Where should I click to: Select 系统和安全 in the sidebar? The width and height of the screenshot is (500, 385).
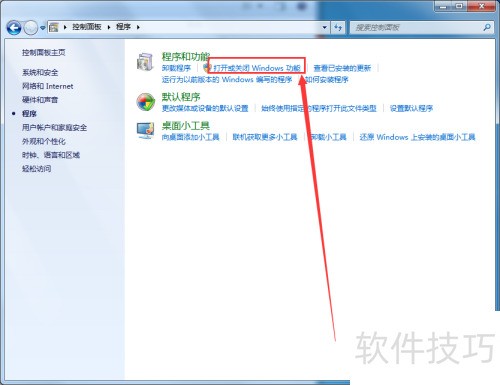click(40, 73)
